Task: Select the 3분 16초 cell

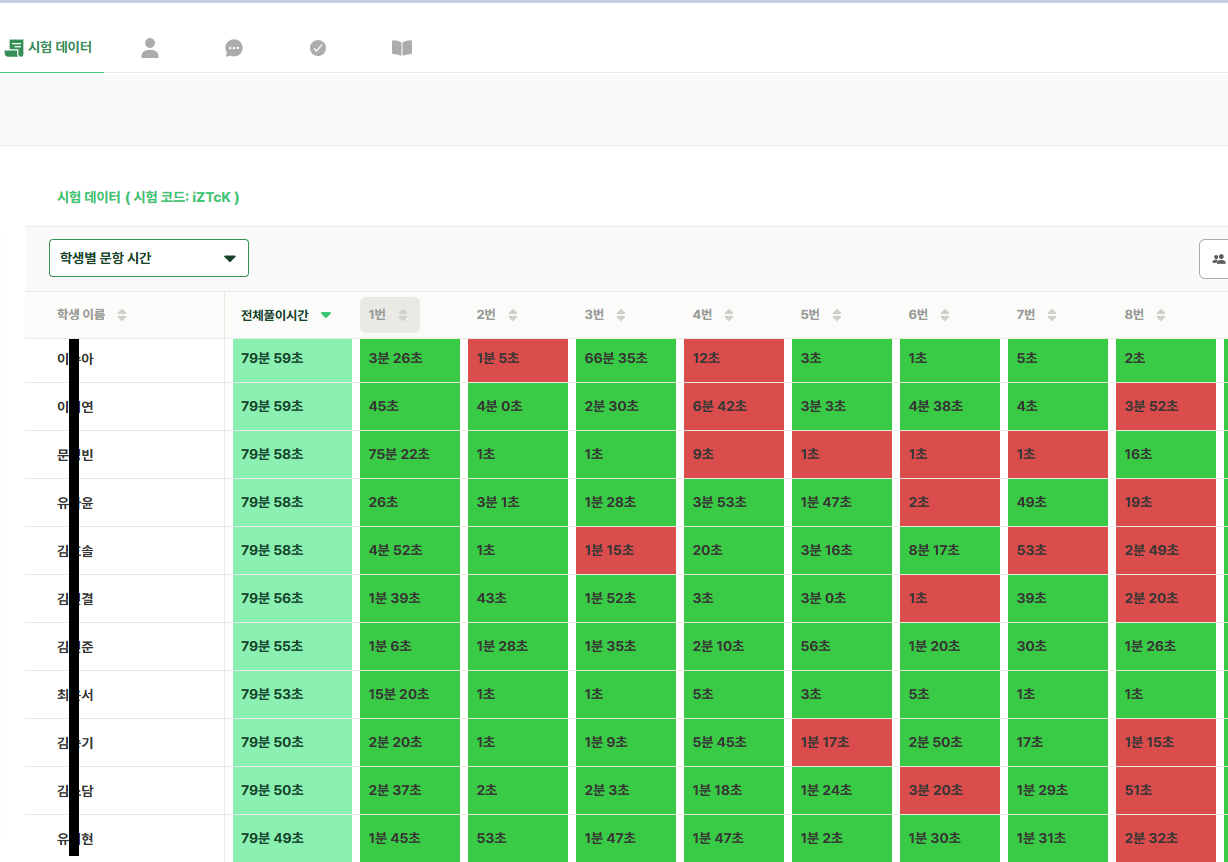Action: 842,550
